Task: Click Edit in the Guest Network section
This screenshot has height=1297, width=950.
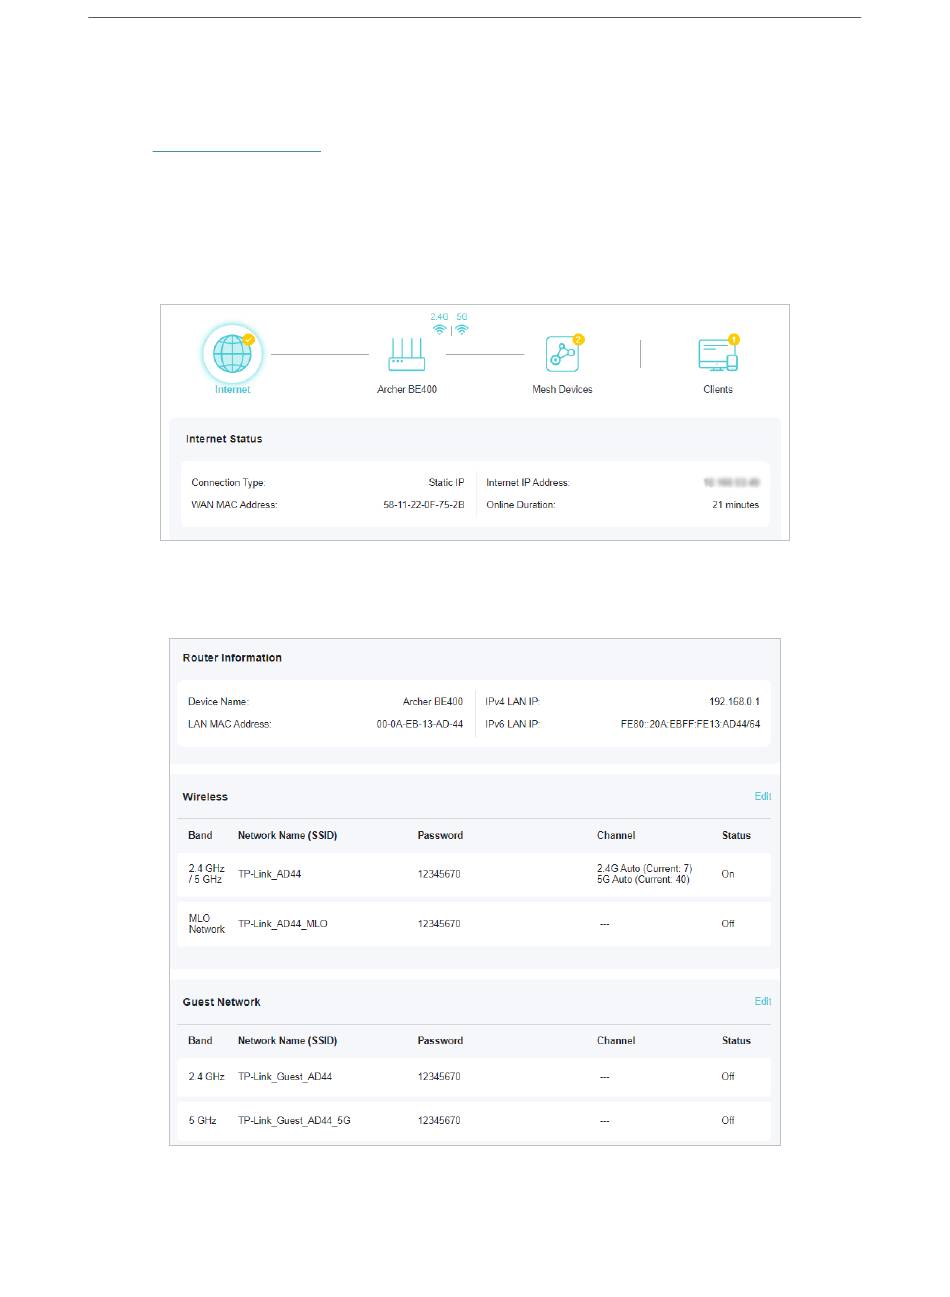Action: pos(763,1001)
